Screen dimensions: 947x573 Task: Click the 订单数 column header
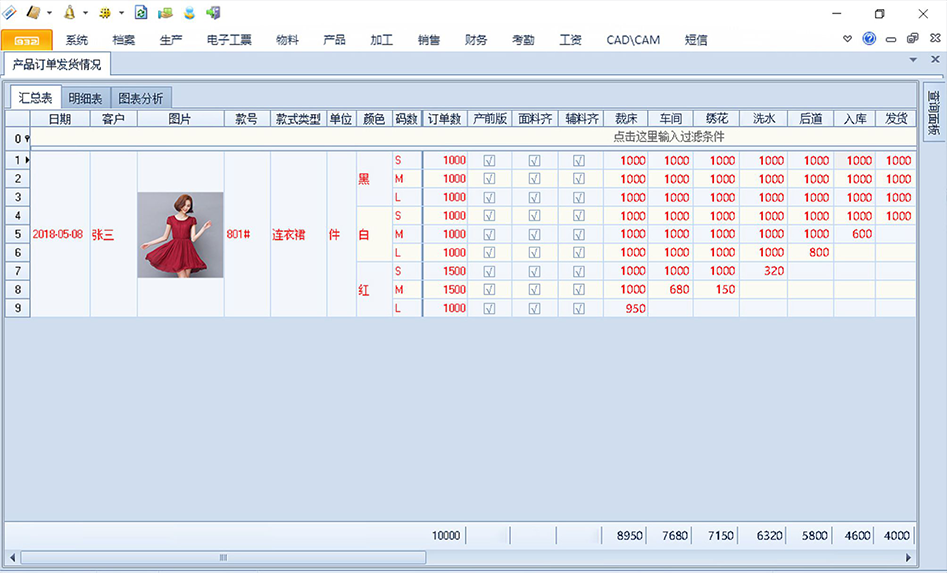click(x=444, y=118)
